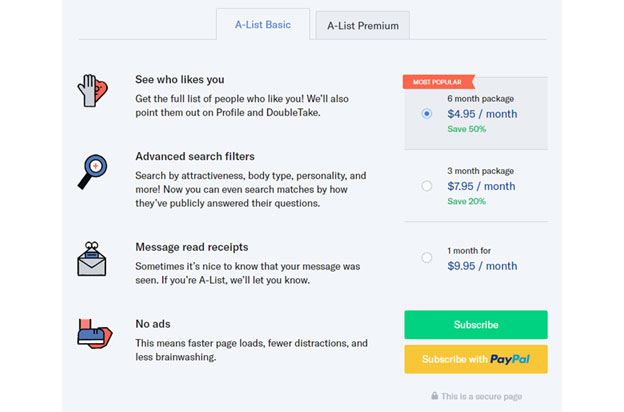The height and width of the screenshot is (412, 624).
Task: Click the See who likes you heading
Action: click(x=180, y=80)
